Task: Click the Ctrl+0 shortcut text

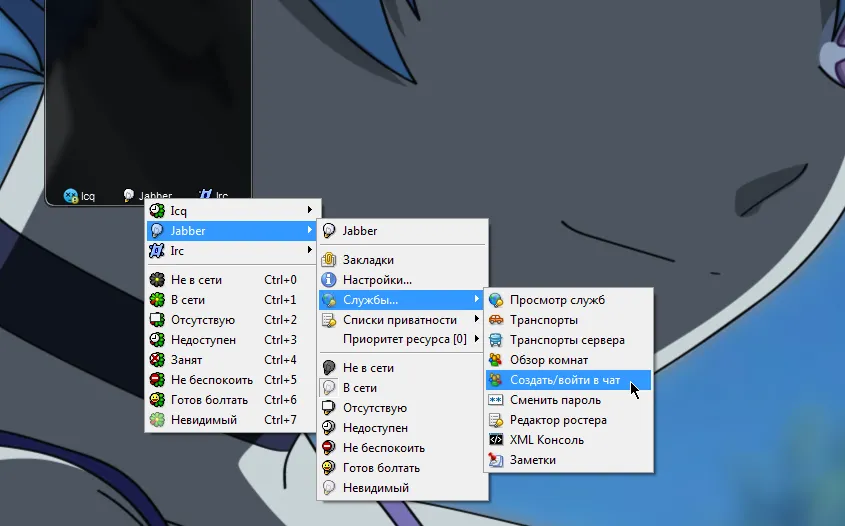Action: (280, 280)
